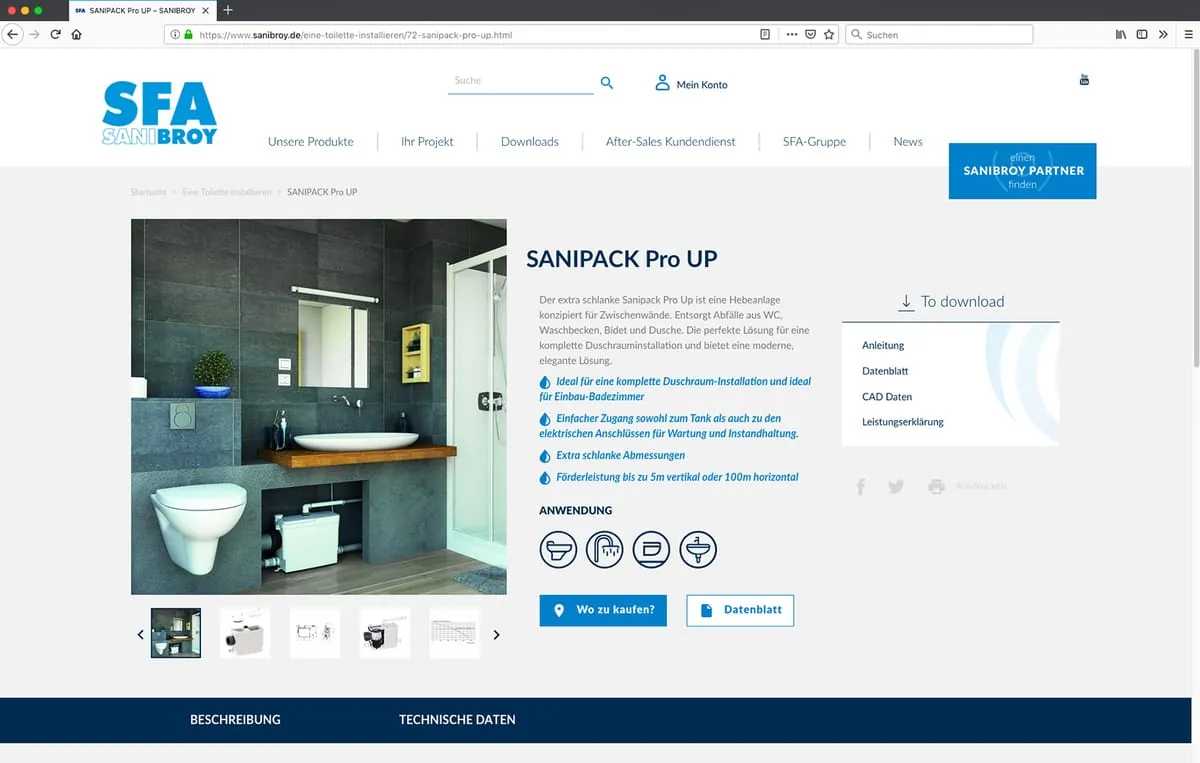Click the bidet application icon
Screen dimensions: 1200x763
point(651,549)
